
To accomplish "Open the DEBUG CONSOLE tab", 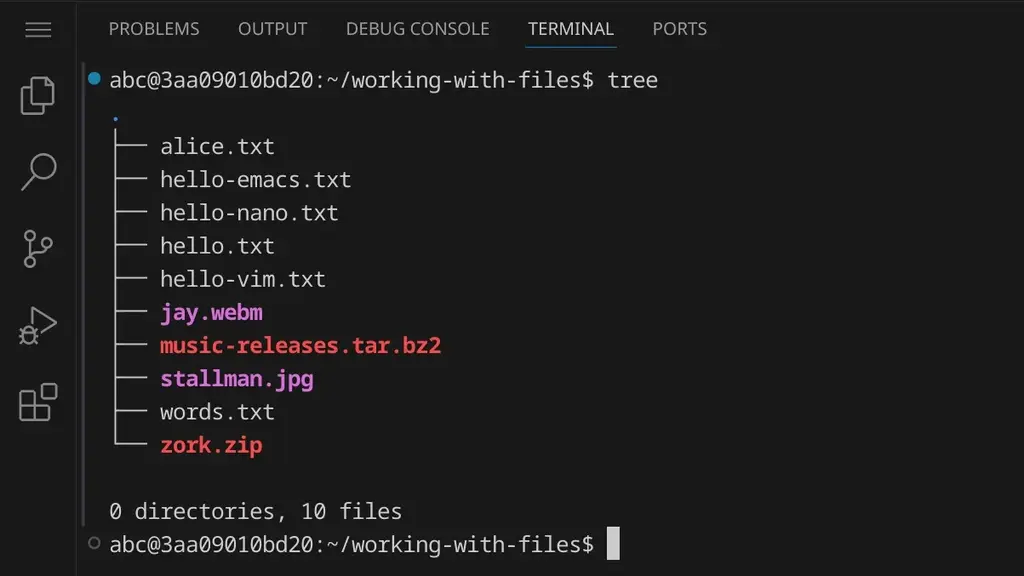I will [417, 29].
